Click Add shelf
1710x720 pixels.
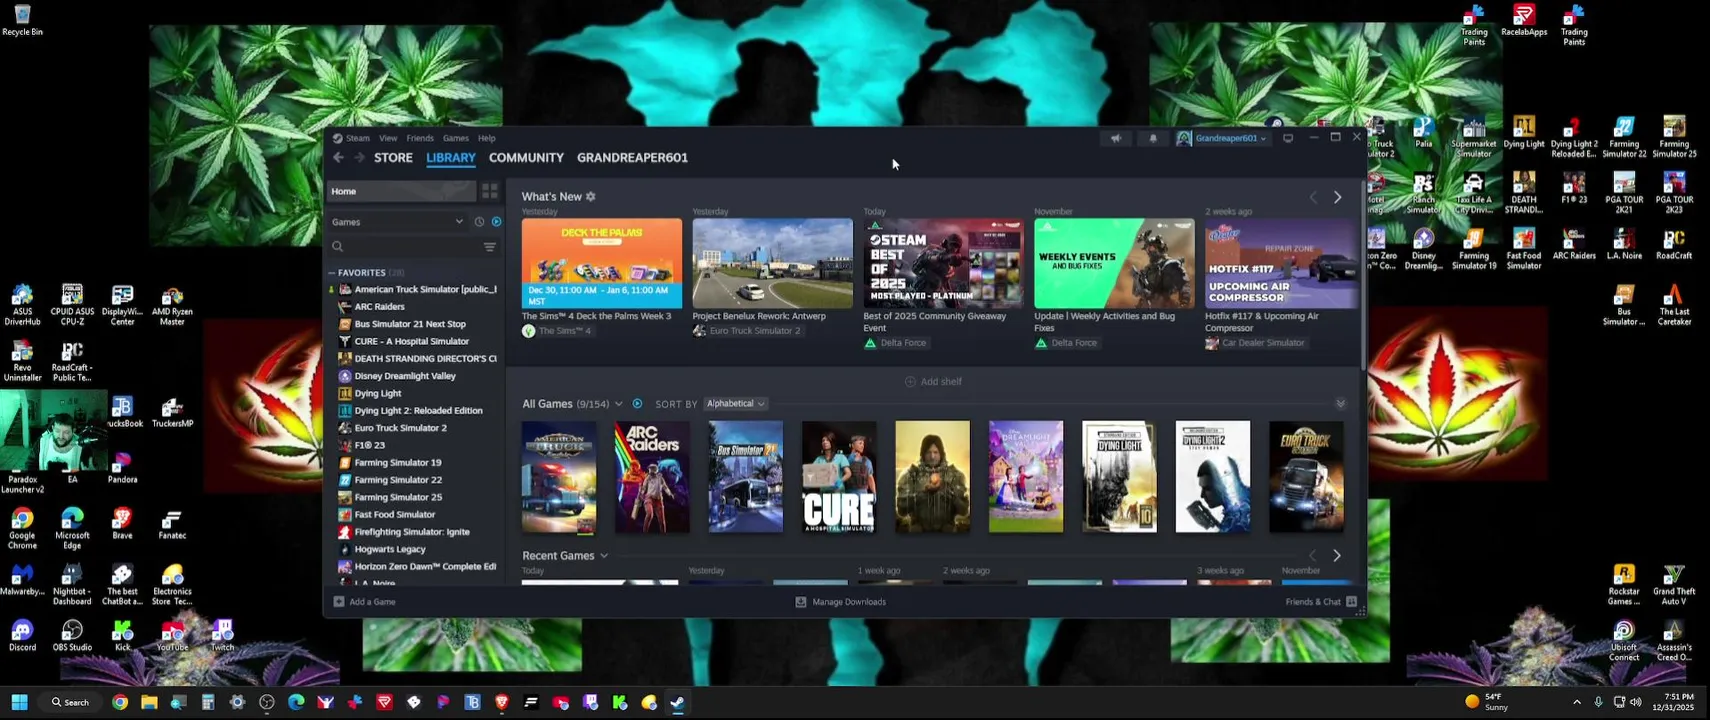(933, 382)
